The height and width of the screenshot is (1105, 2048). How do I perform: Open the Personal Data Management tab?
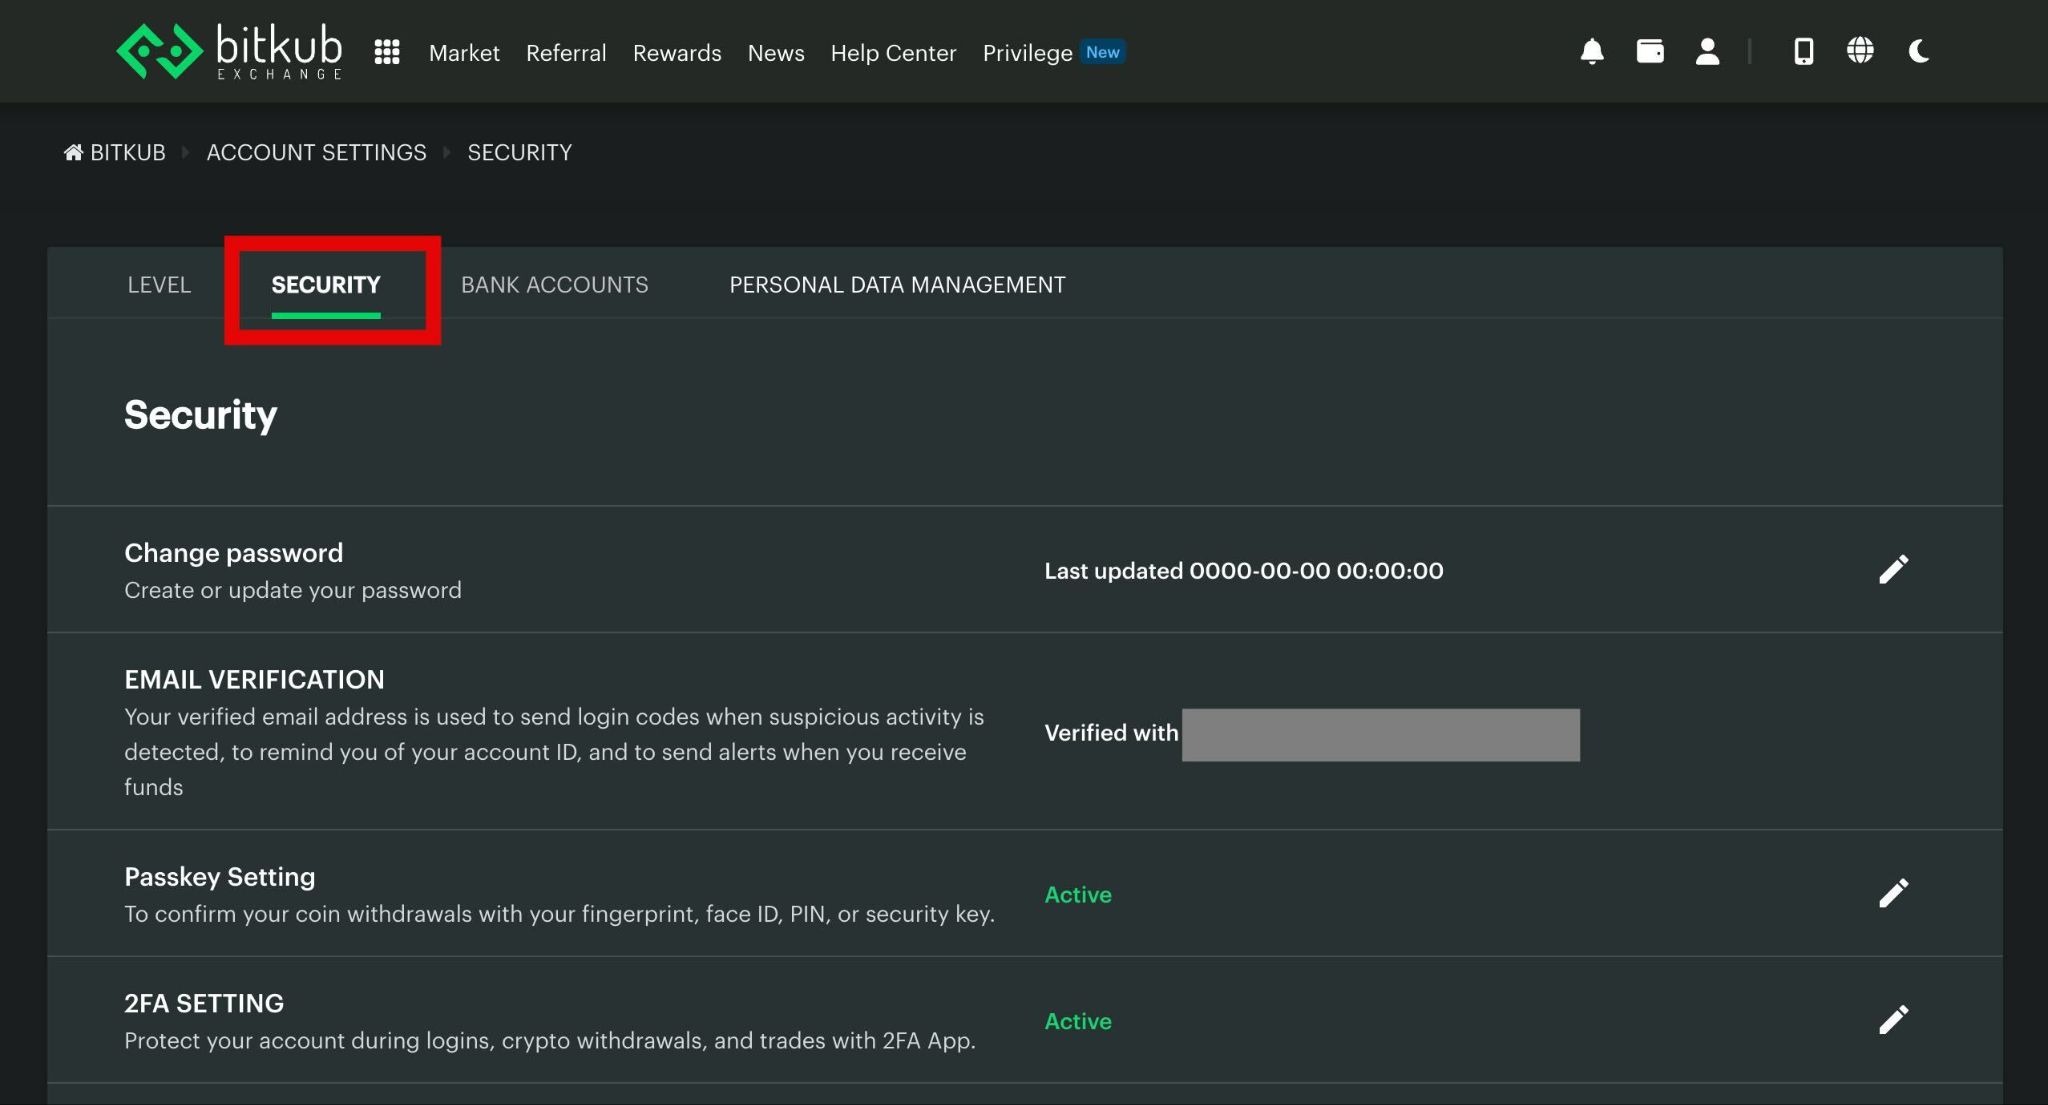tap(897, 285)
